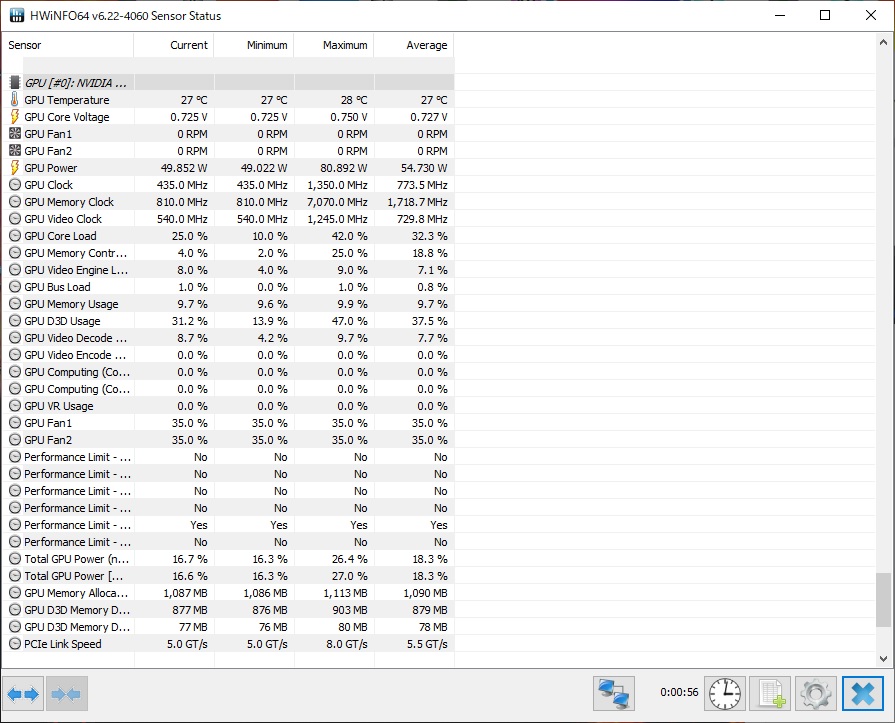Click the 773.5 MHz average GPU clock
Image resolution: width=895 pixels, height=723 pixels.
pyautogui.click(x=422, y=185)
